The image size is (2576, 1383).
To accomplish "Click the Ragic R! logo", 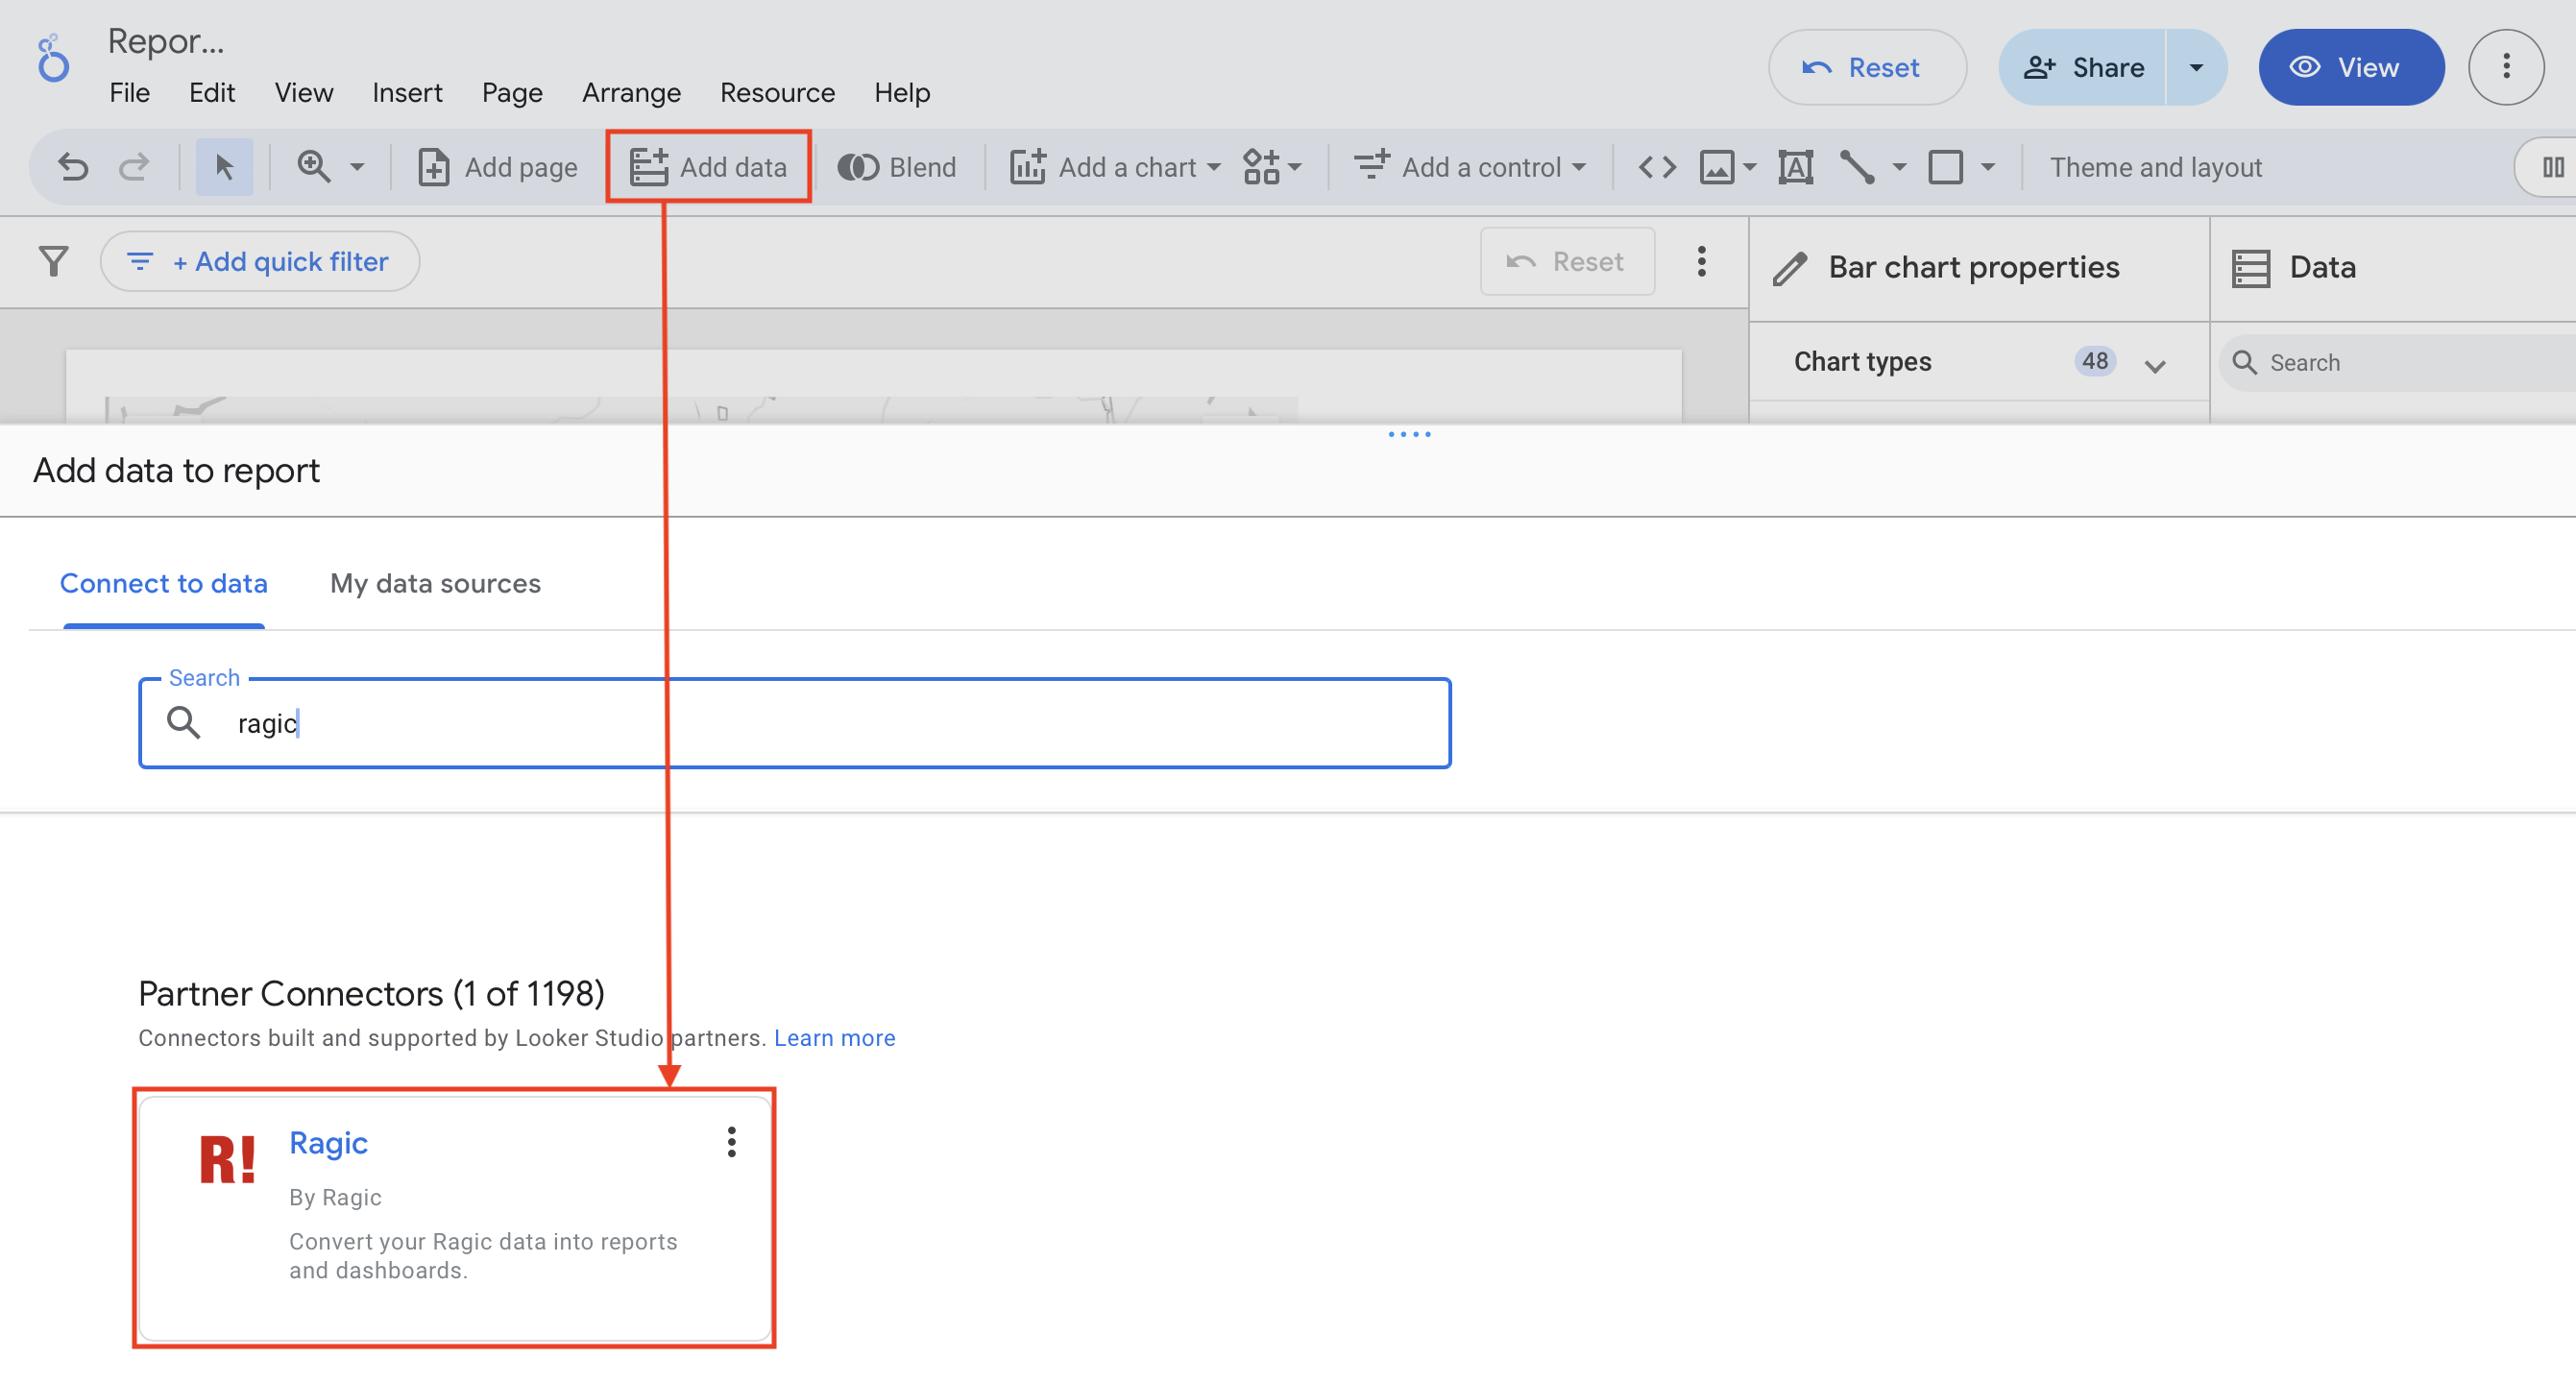I will pyautogui.click(x=228, y=1160).
